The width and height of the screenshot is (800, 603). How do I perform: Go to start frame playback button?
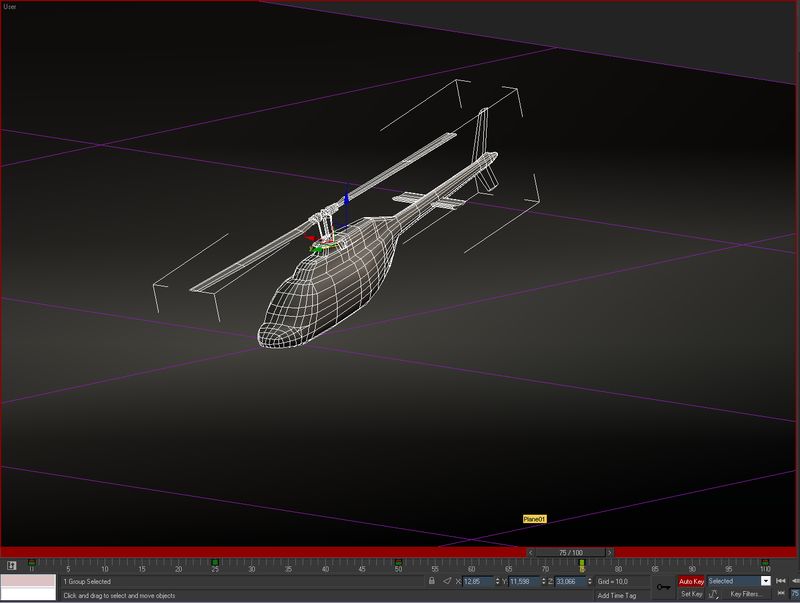(x=780, y=581)
